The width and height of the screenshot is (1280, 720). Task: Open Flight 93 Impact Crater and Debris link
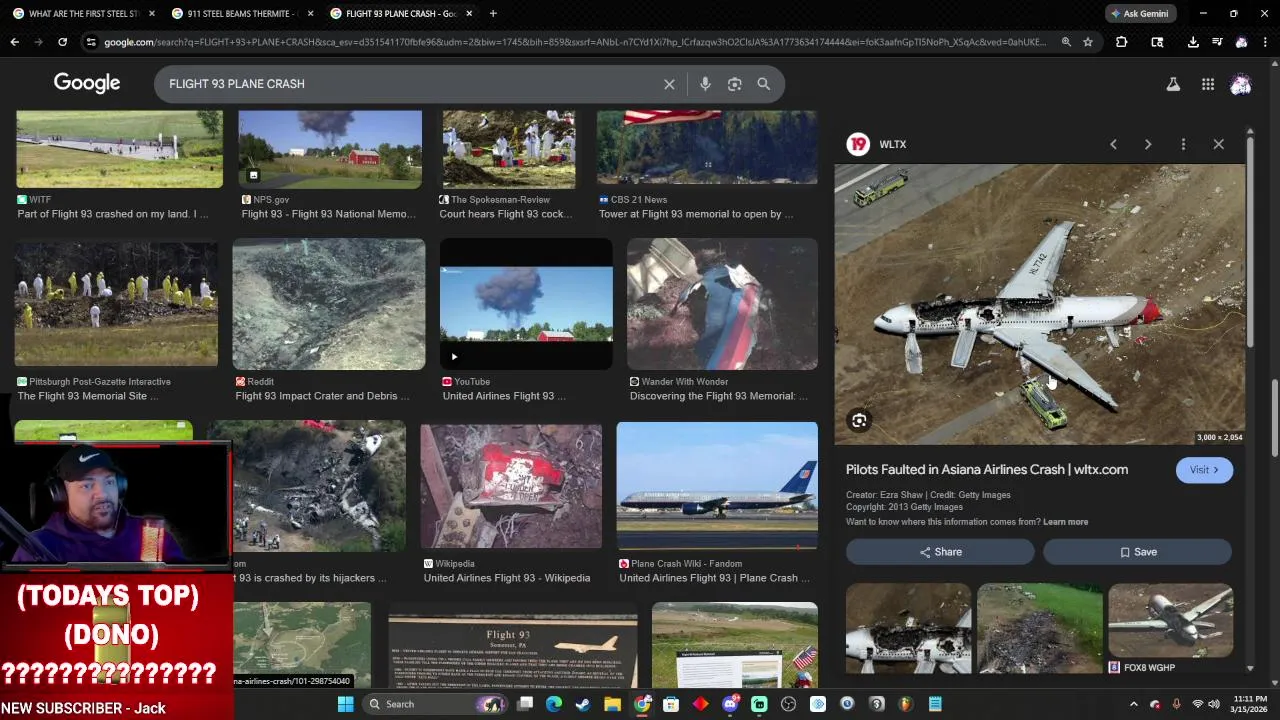coord(322,396)
